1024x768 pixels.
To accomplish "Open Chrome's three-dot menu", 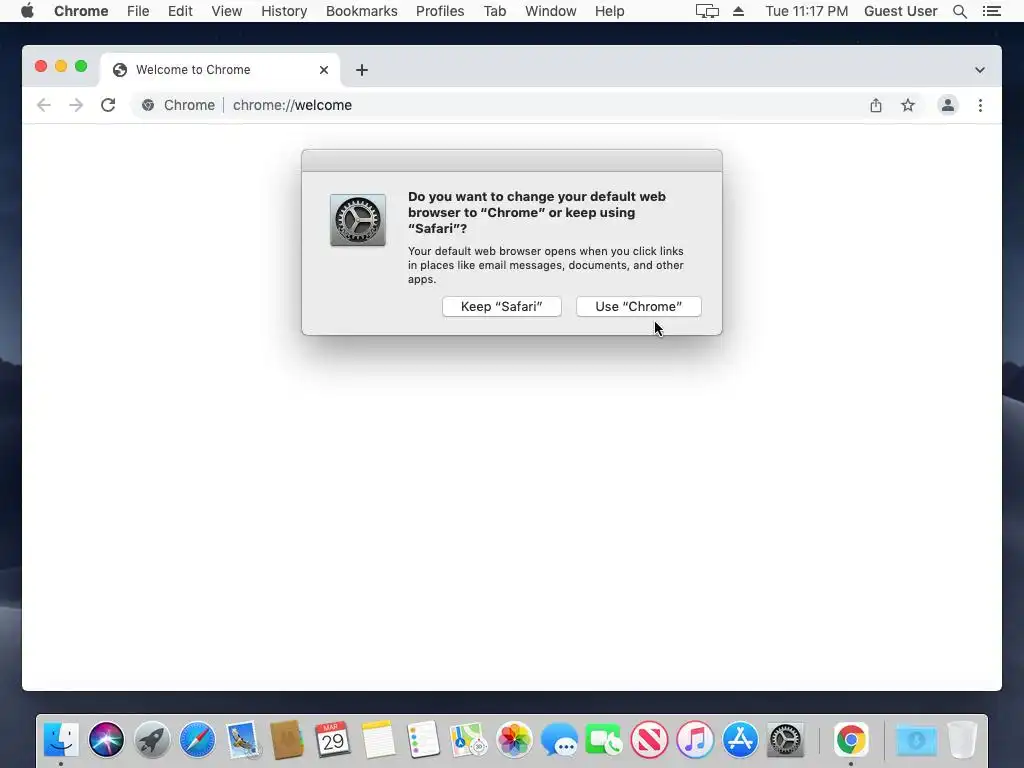I will point(980,105).
